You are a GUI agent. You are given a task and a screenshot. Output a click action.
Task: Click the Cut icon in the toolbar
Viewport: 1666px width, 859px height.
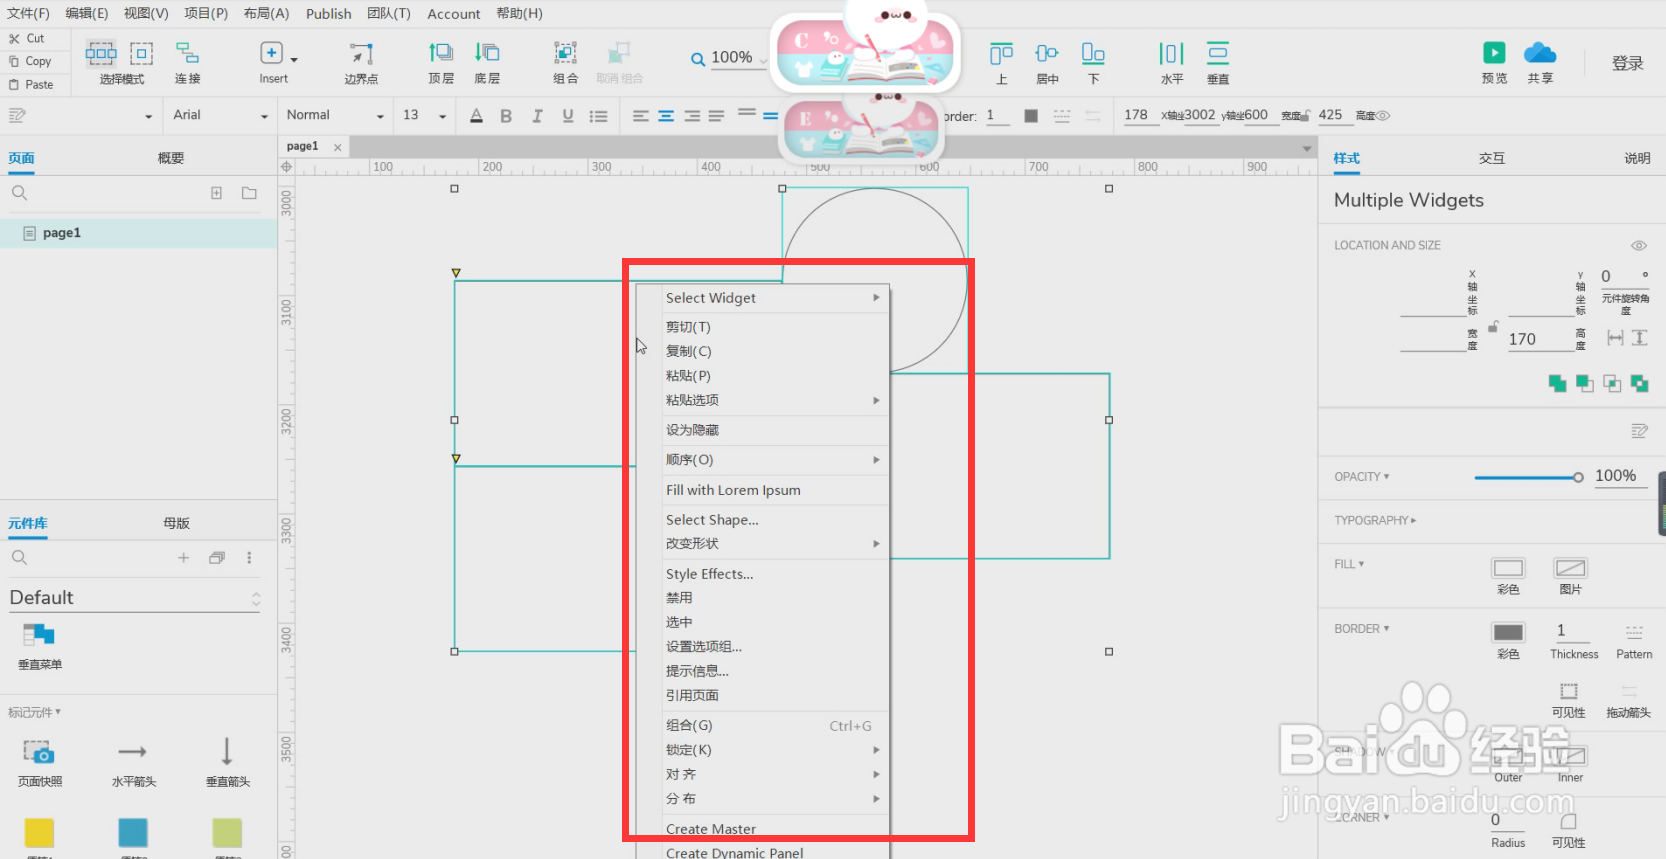point(14,38)
